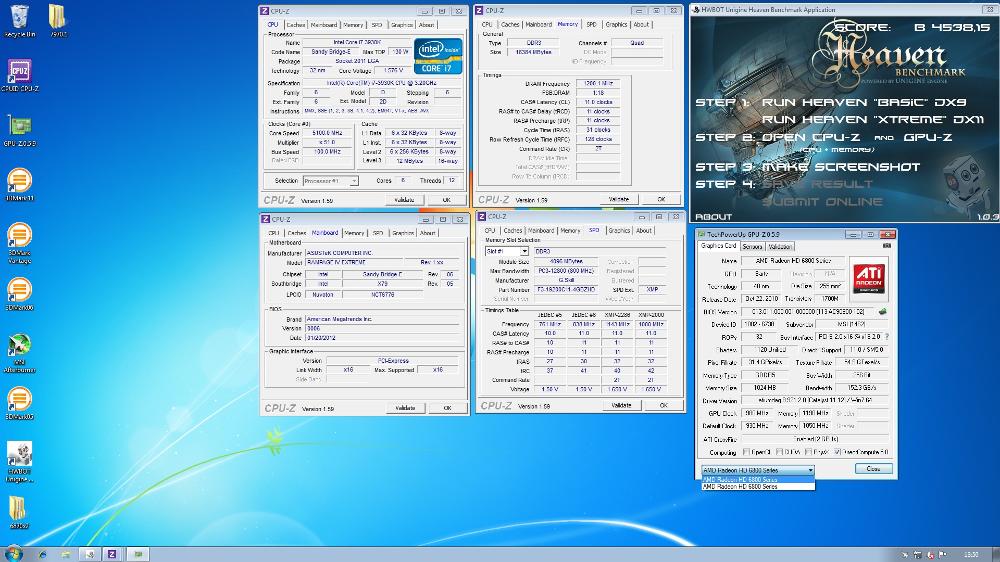Open the About tab in the CPU-Z Mainboard window
The height and width of the screenshot is (562, 1000).
click(427, 233)
